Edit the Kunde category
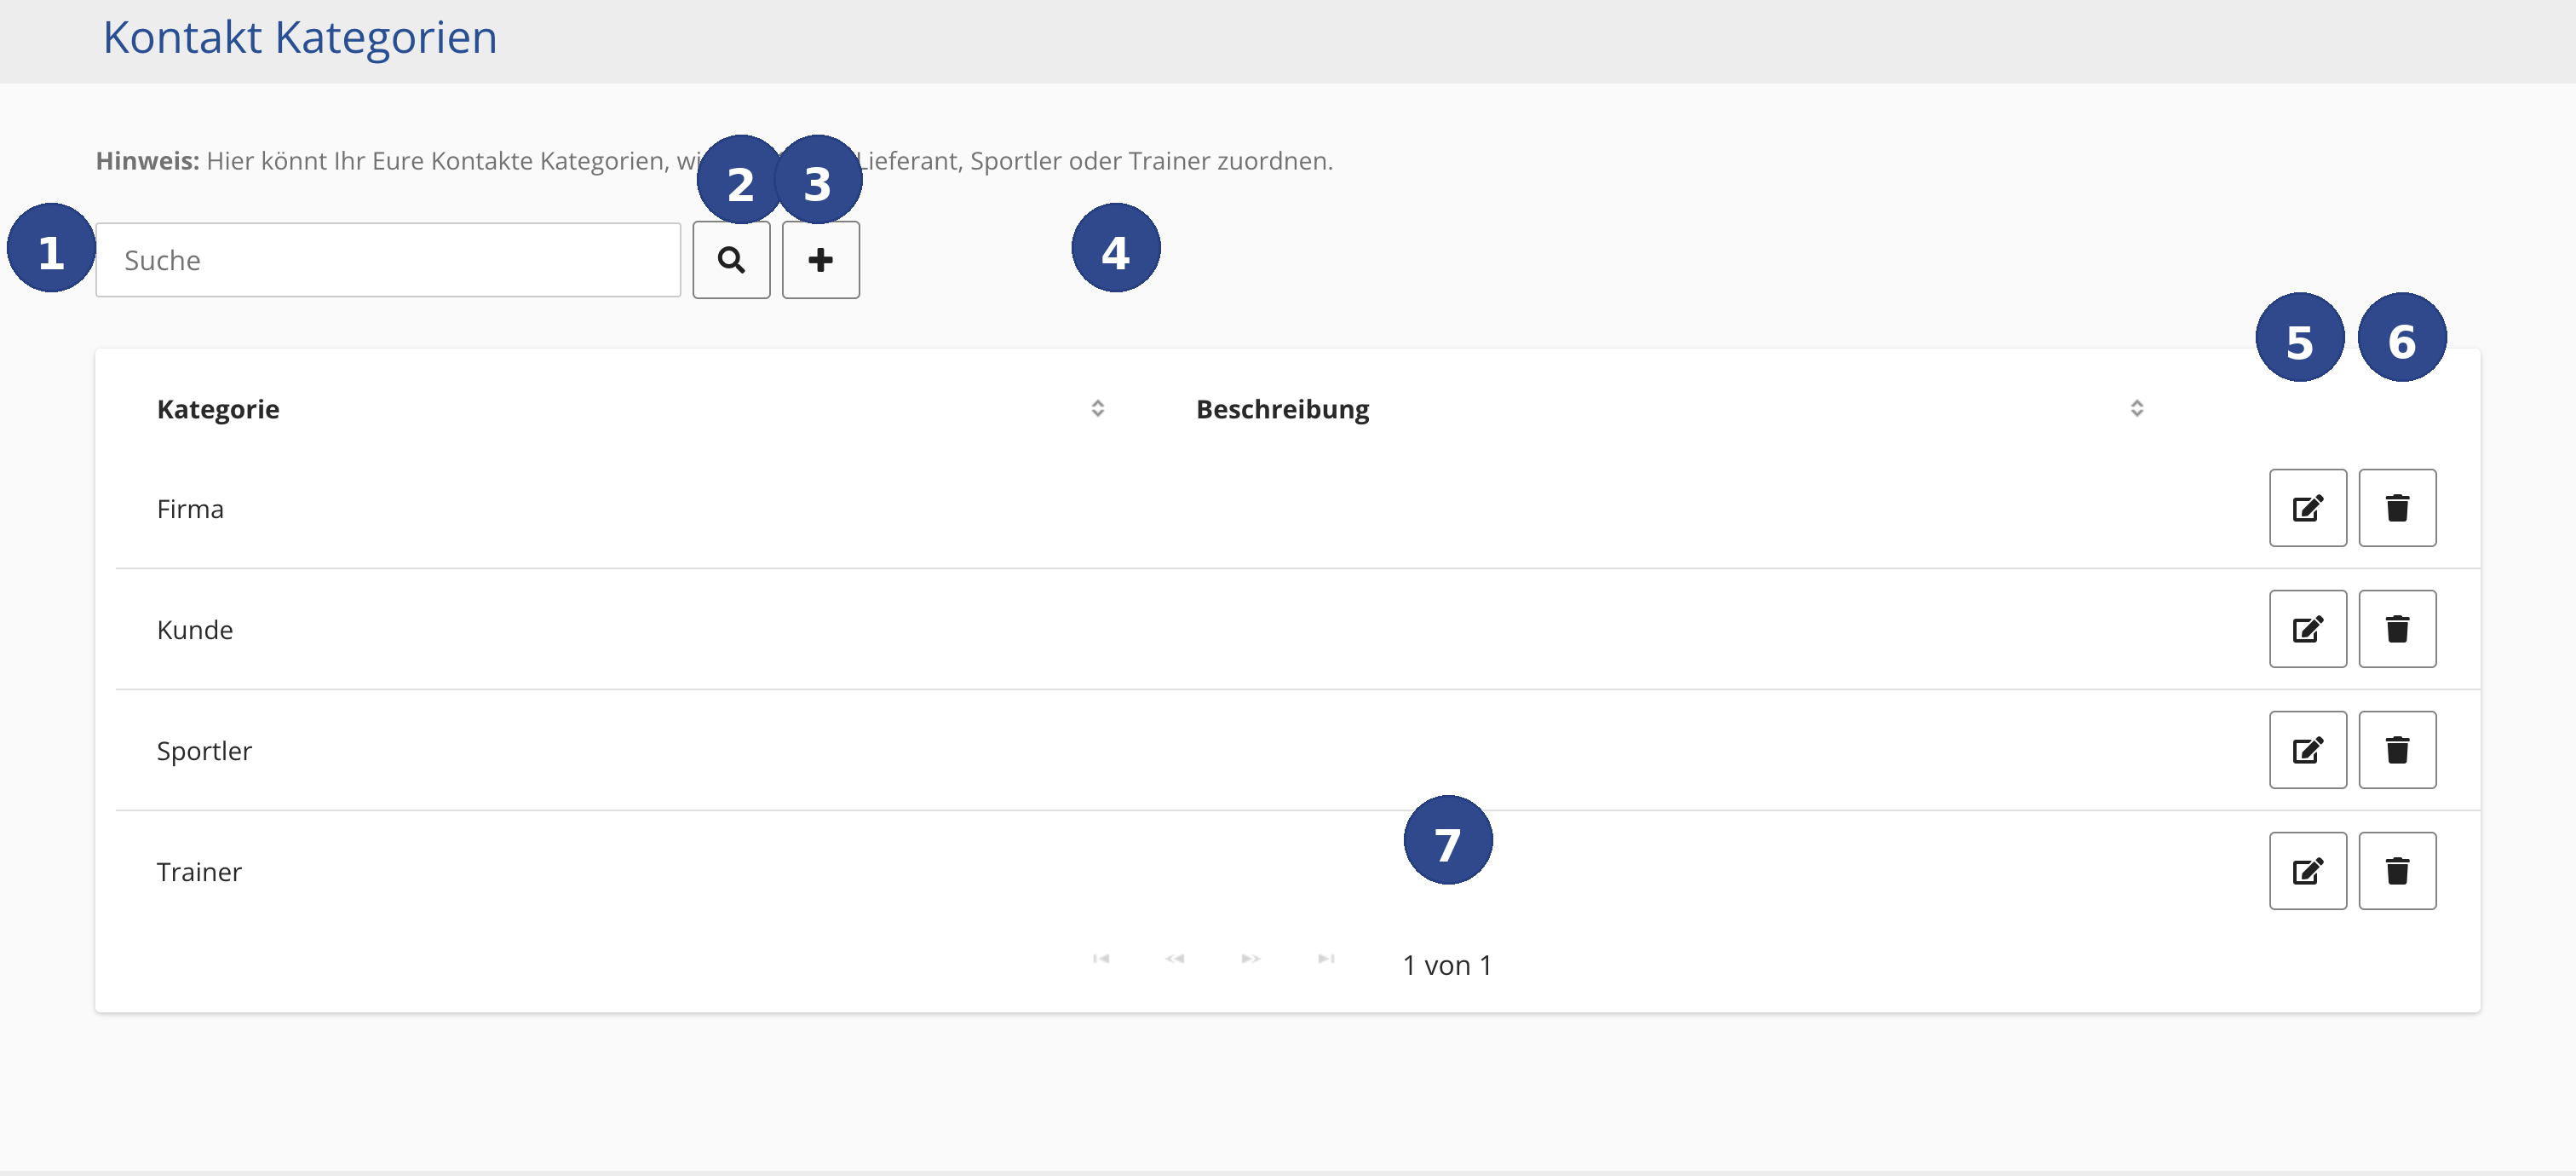This screenshot has height=1176, width=2576. point(2307,629)
